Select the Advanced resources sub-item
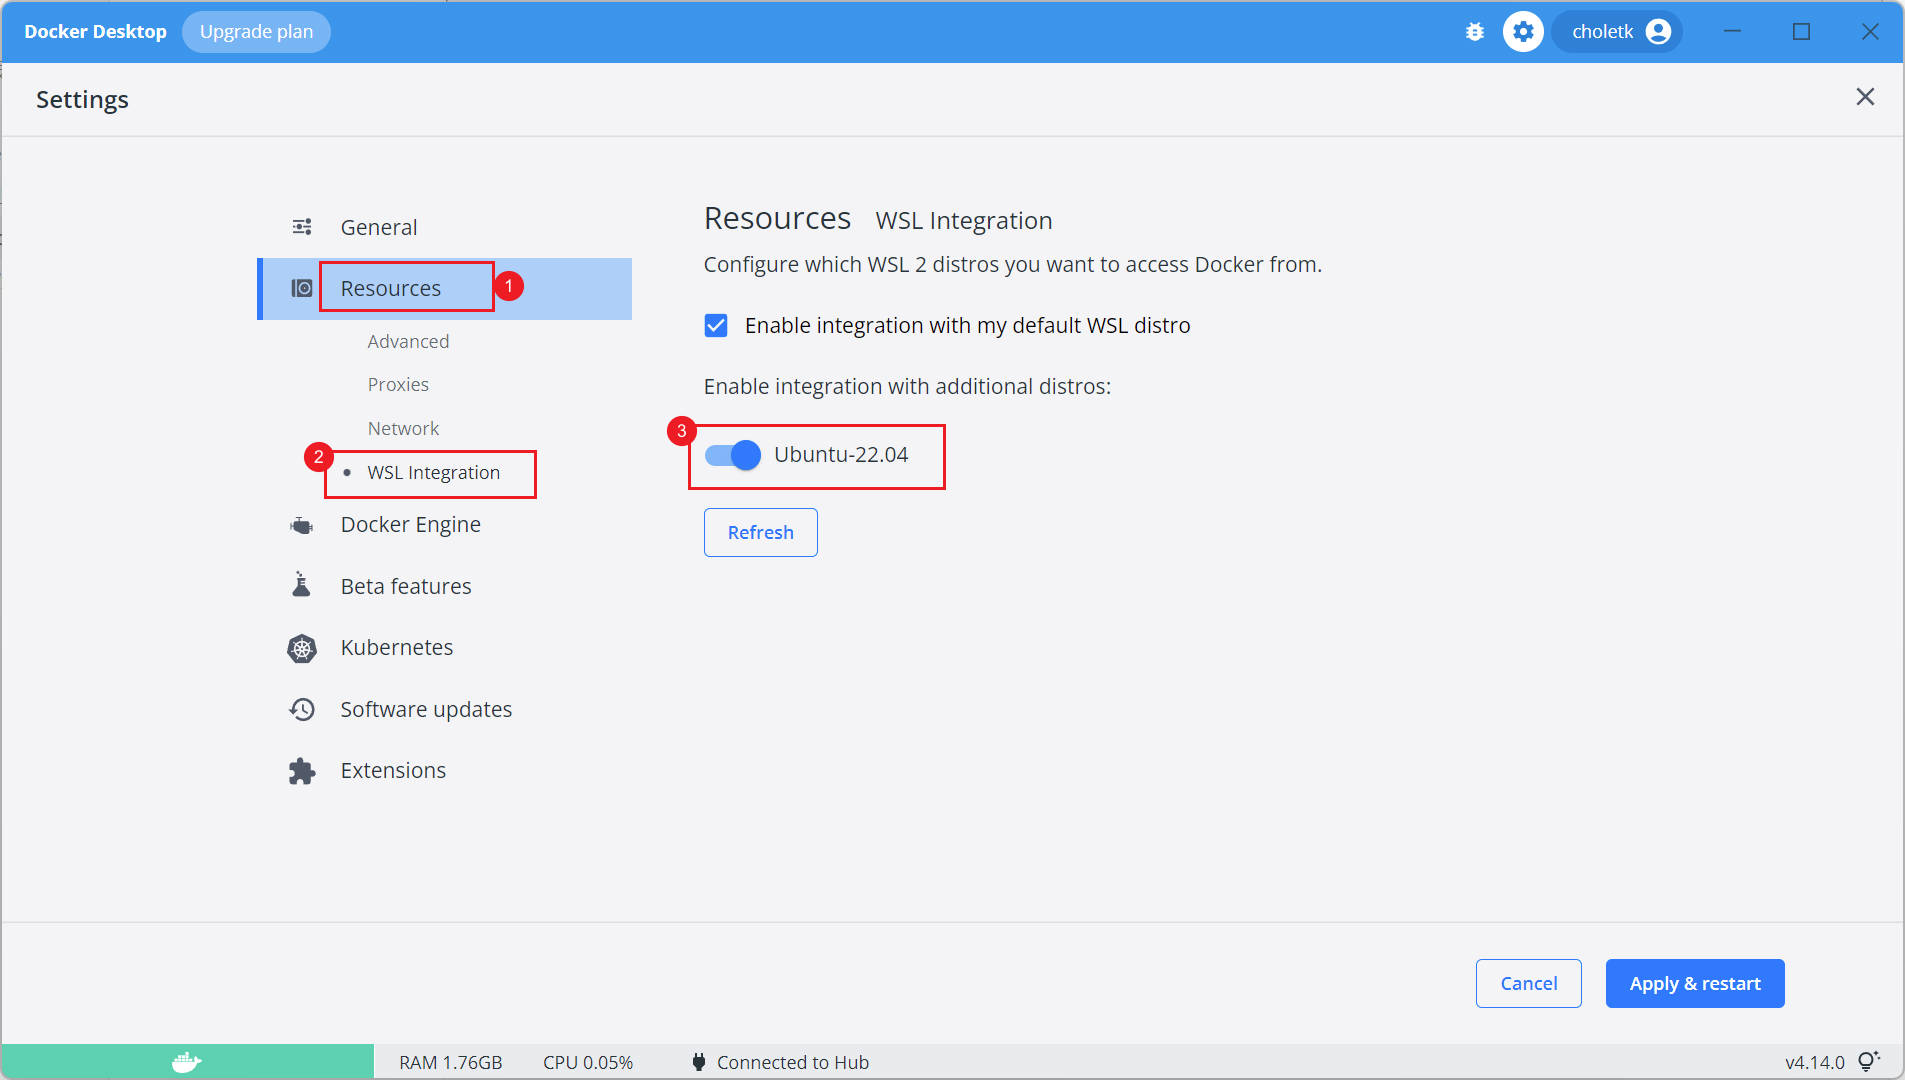 coord(408,342)
